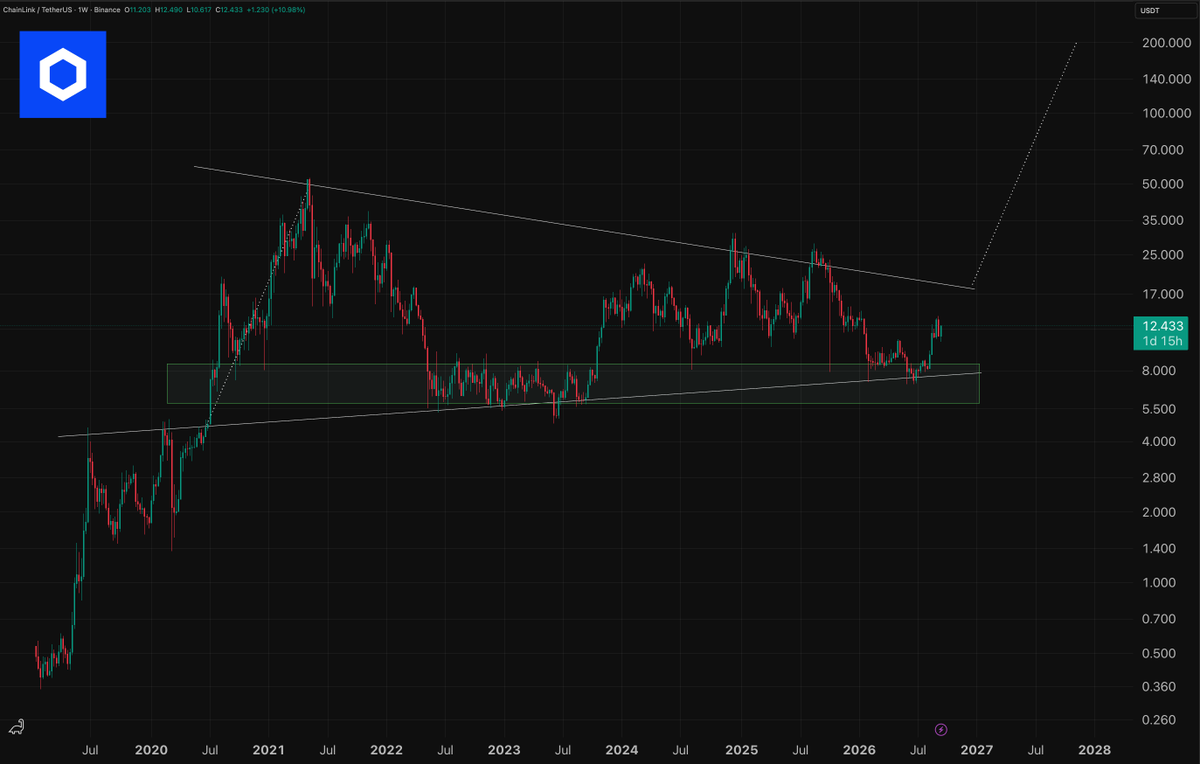Click the open value O11.203
The image size is (1200, 764).
pyautogui.click(x=138, y=9)
